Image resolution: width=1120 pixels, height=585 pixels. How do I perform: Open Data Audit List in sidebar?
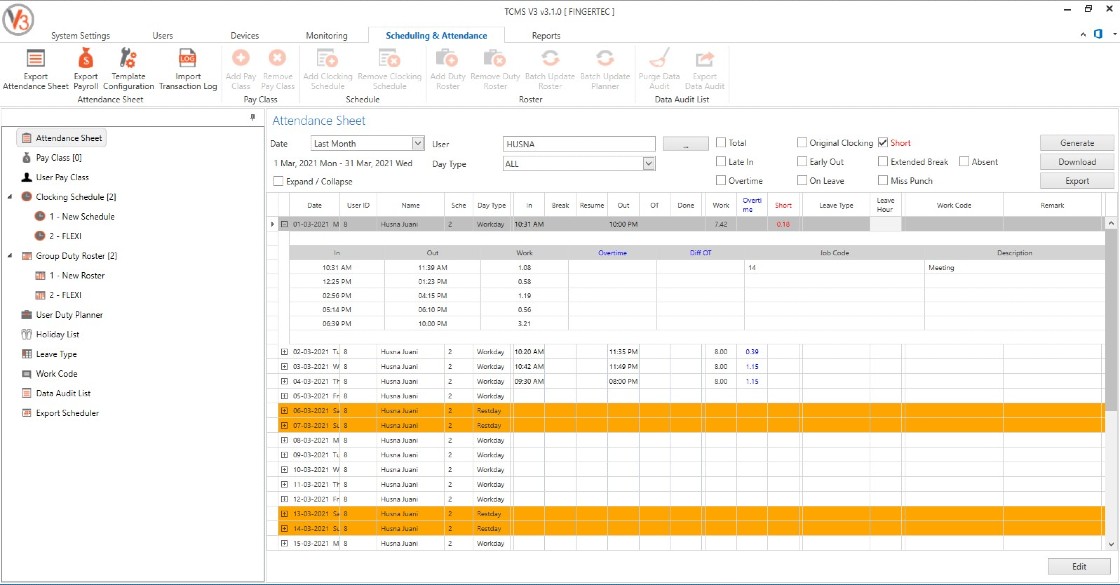point(63,394)
